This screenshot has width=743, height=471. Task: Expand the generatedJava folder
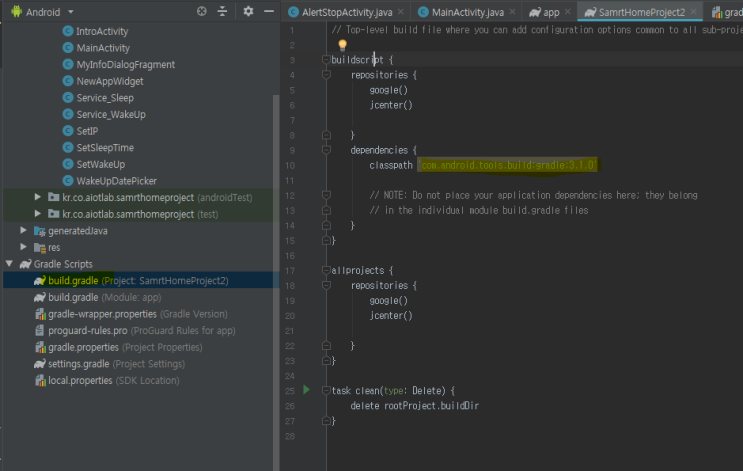pyautogui.click(x=23, y=230)
